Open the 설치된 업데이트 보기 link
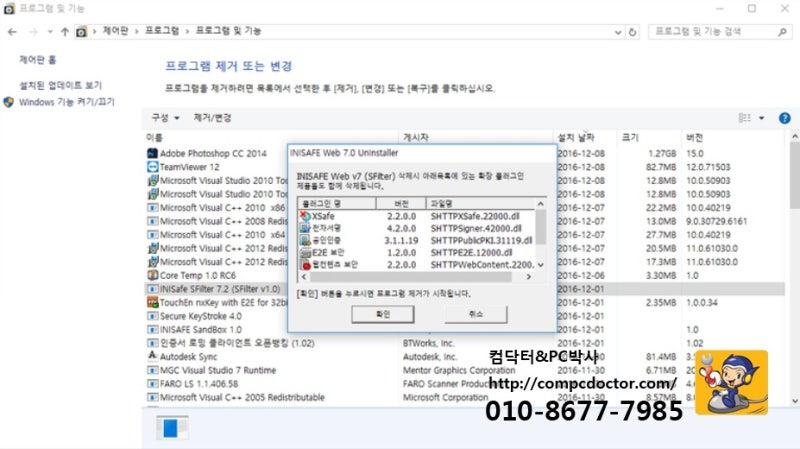 61,85
